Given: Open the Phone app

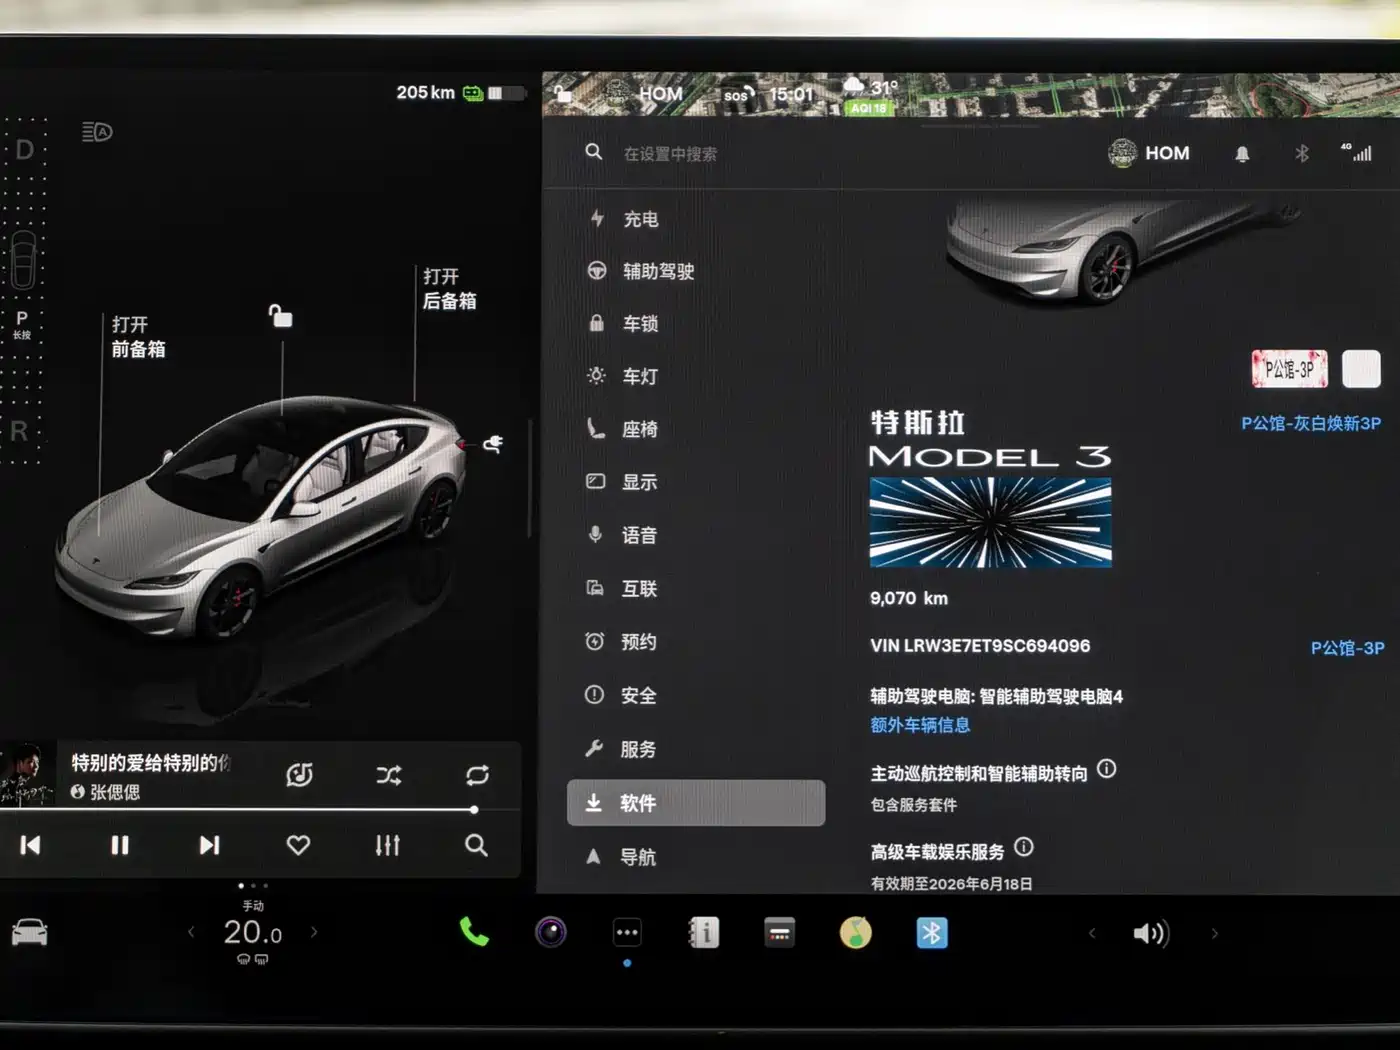Looking at the screenshot, I should (x=474, y=932).
